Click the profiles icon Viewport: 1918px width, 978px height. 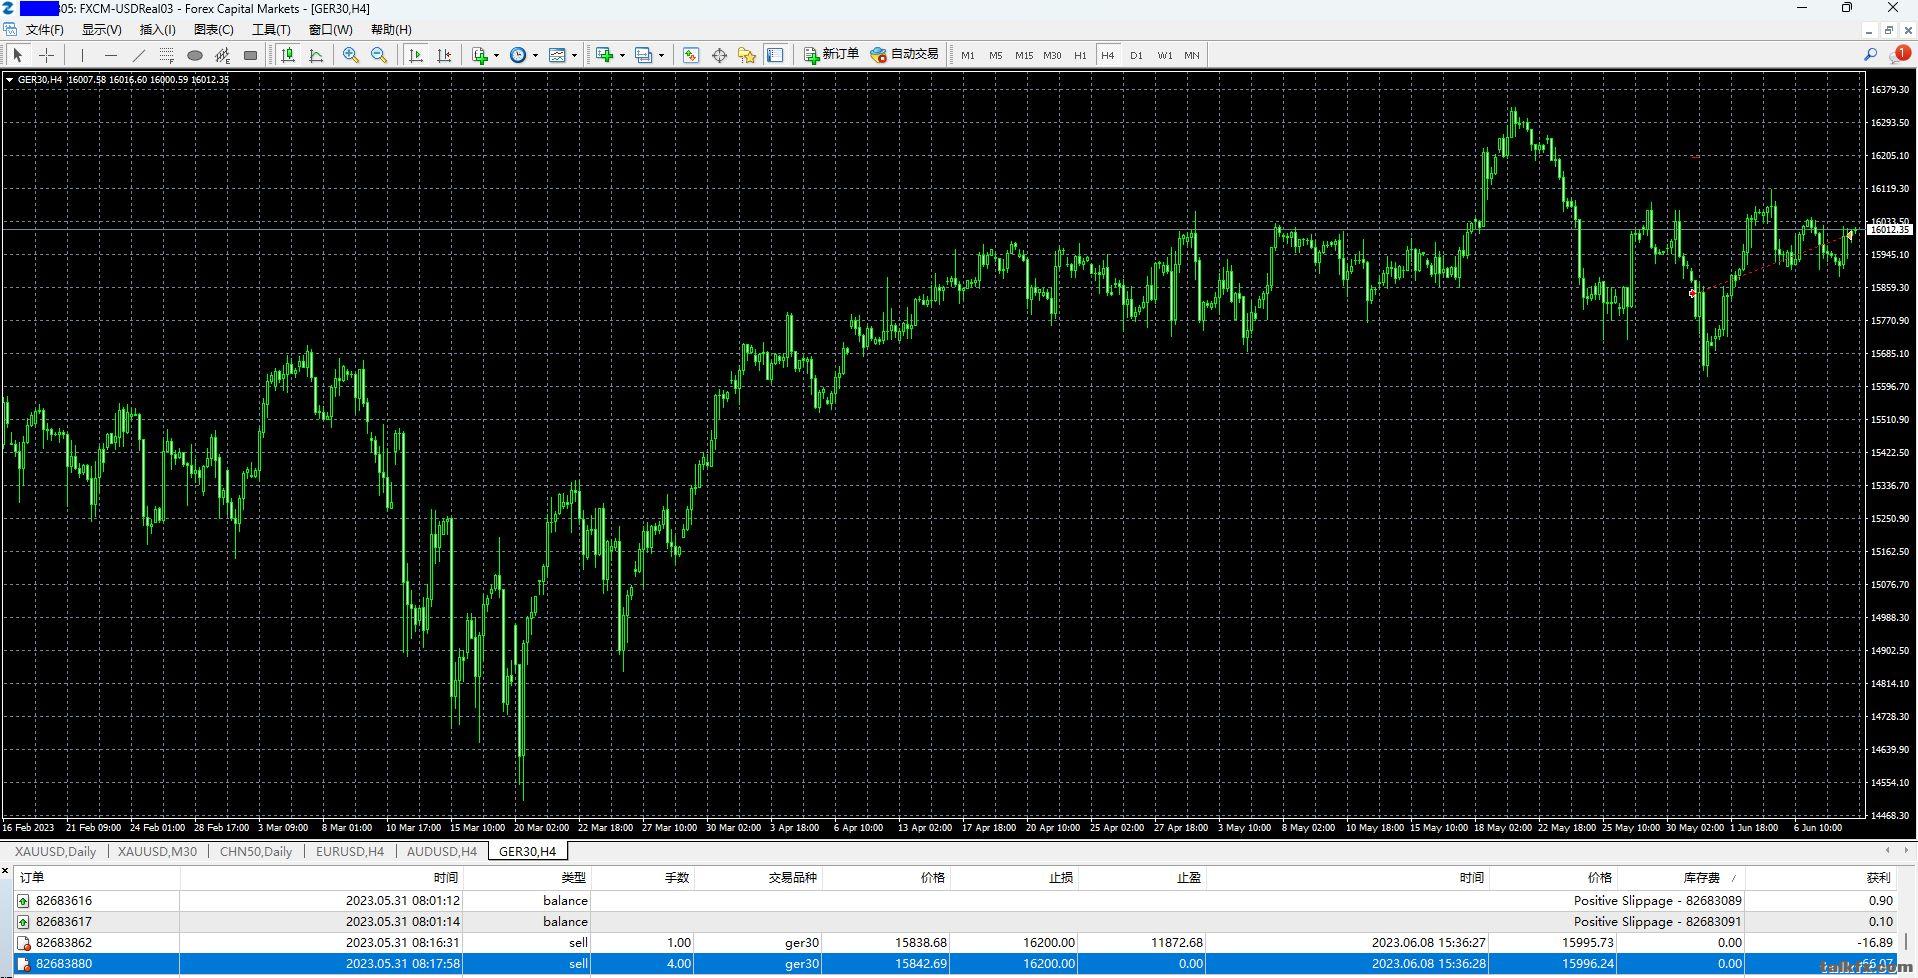click(644, 55)
